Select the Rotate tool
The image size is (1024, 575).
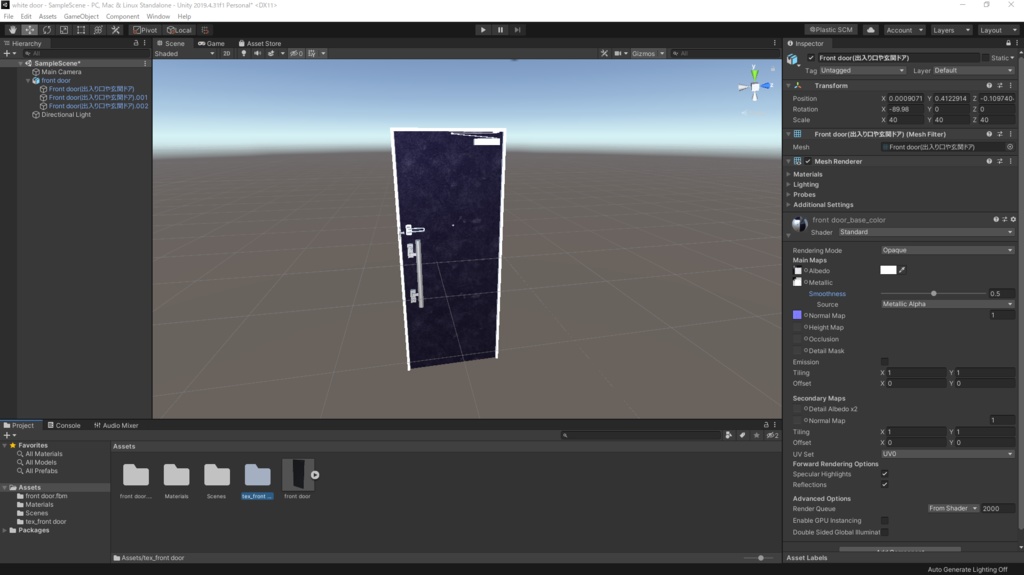46,30
